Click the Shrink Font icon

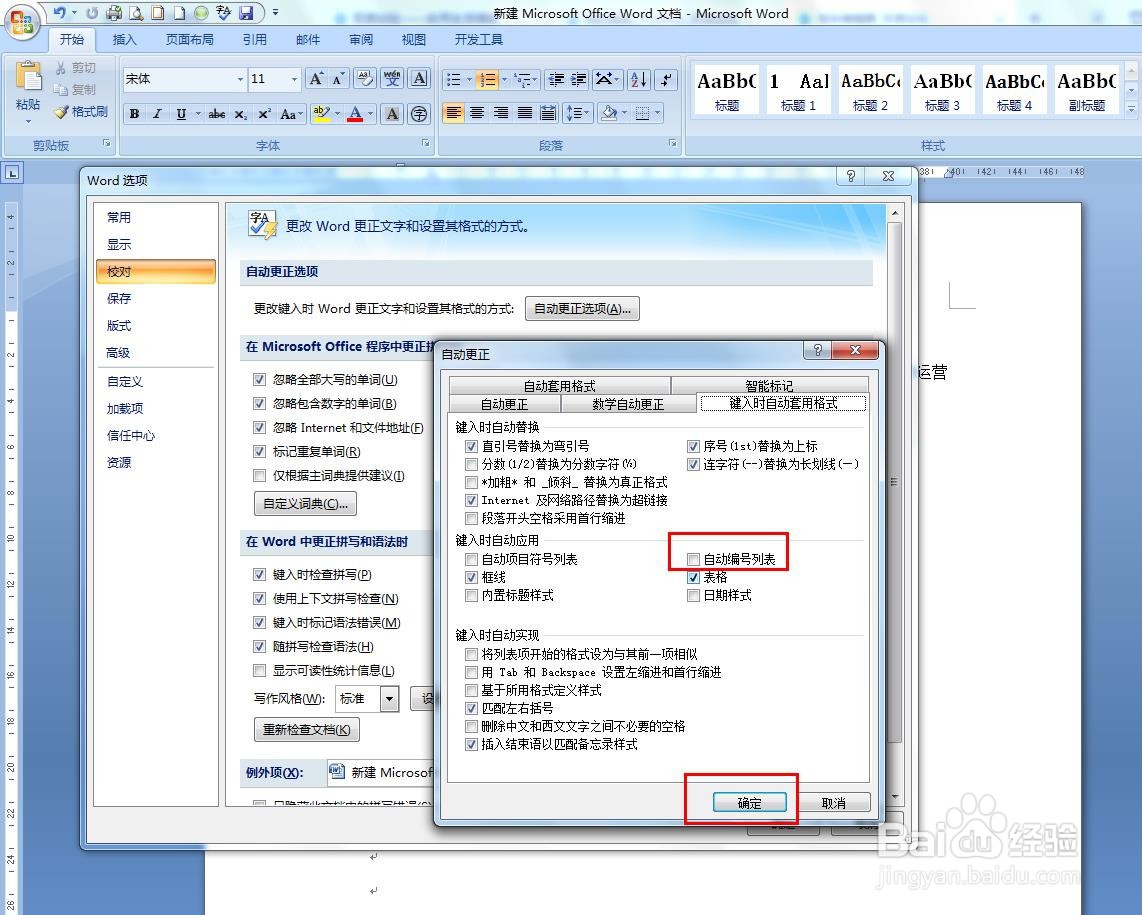[x=339, y=79]
